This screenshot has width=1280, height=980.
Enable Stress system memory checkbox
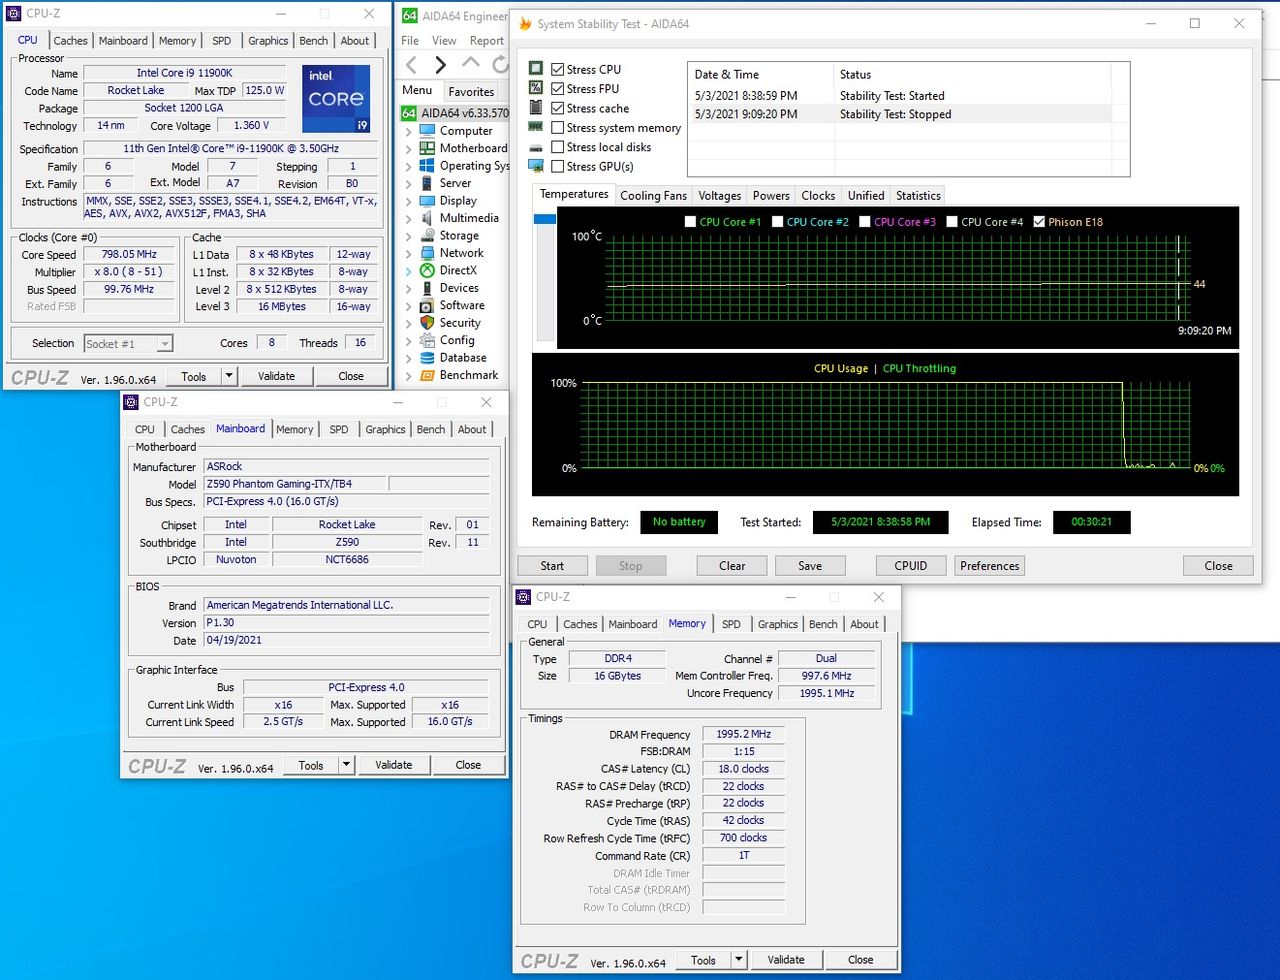[557, 128]
